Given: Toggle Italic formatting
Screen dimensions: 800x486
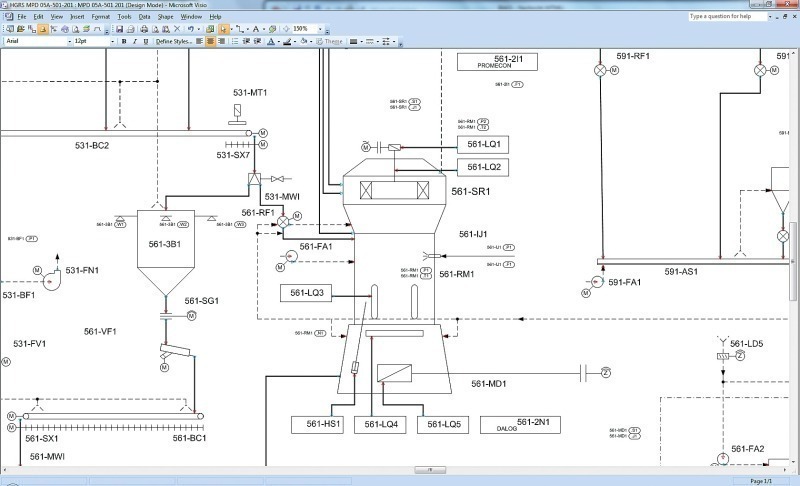Looking at the screenshot, I should point(135,42).
